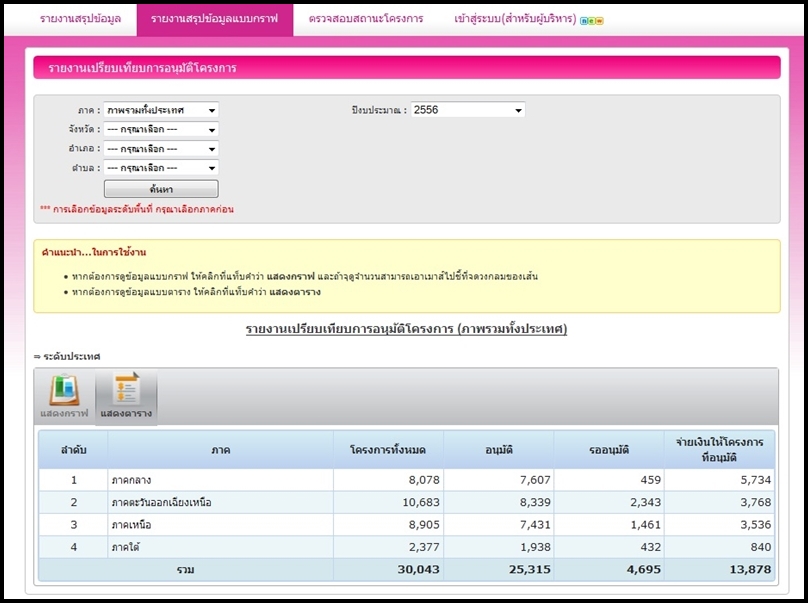Expand the ตำบล subdistrict dropdown
The image size is (808, 603).
click(x=161, y=168)
